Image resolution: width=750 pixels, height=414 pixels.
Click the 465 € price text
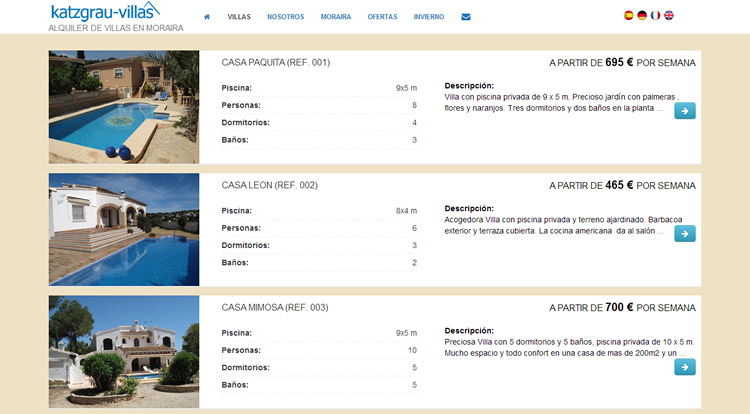619,185
